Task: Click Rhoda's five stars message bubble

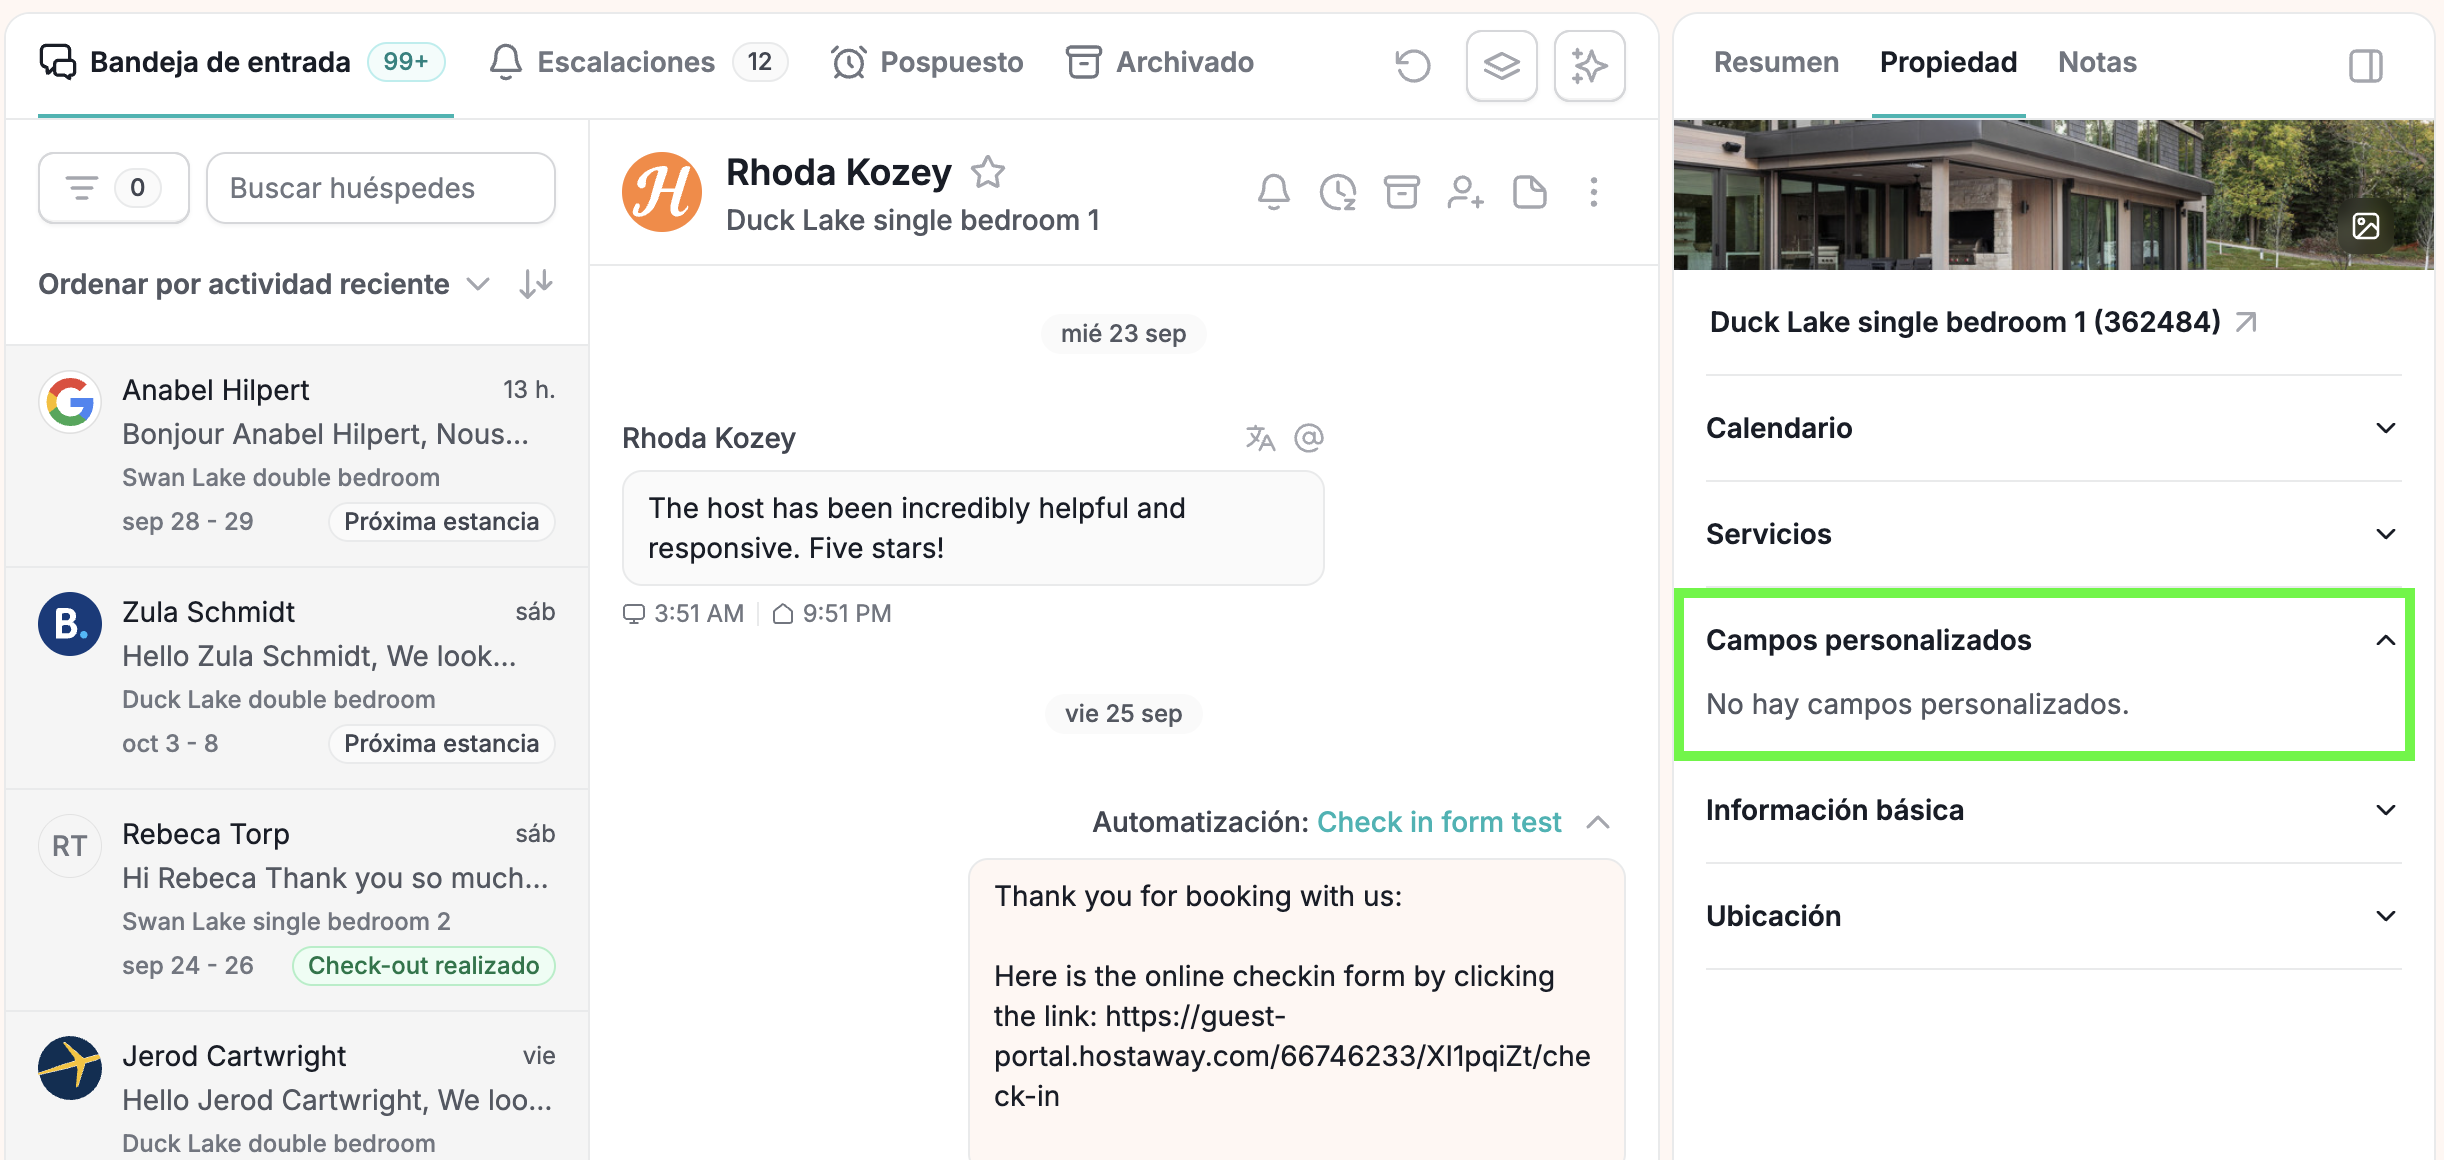Action: (x=973, y=528)
